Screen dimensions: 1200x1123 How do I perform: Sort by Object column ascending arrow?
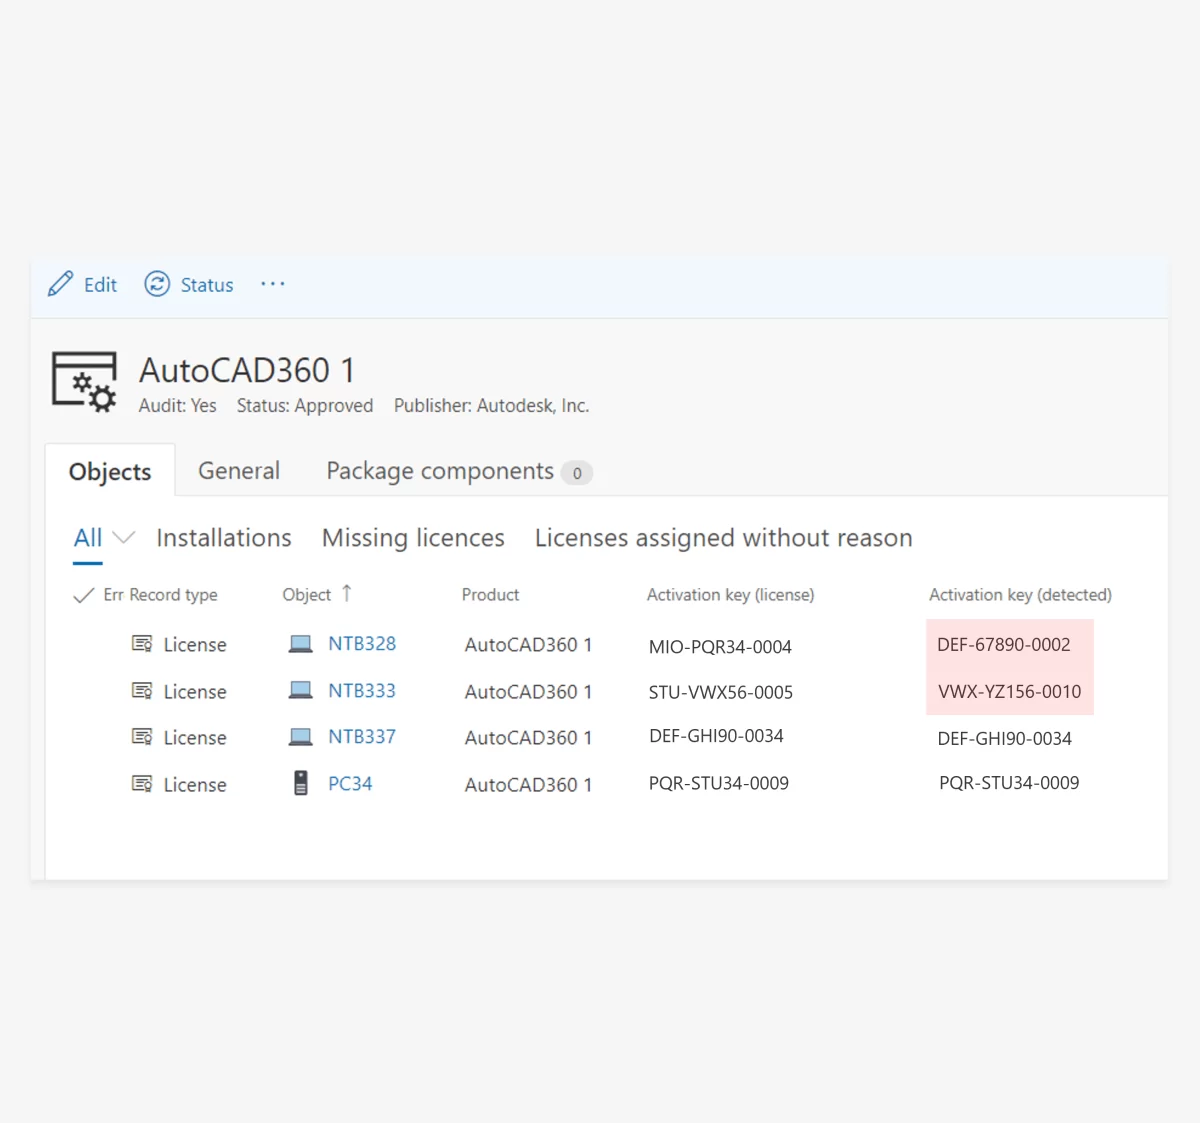coord(347,593)
